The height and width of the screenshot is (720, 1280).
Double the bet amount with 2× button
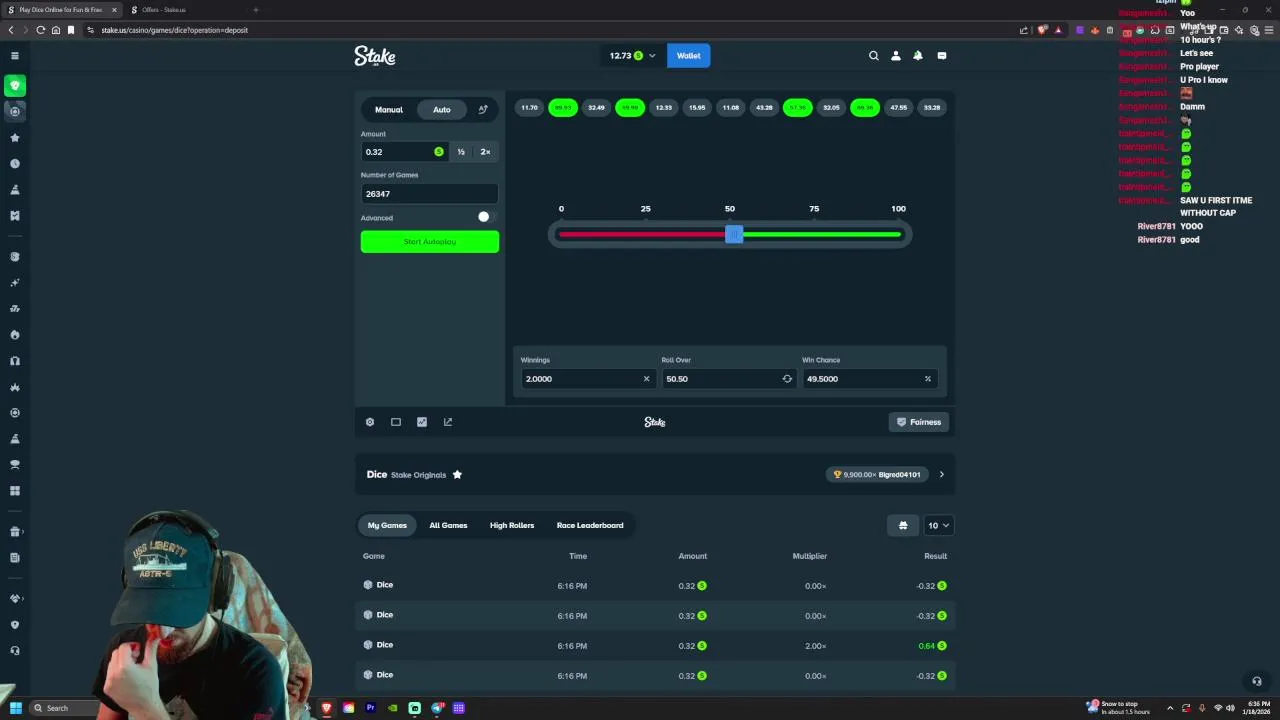point(485,152)
